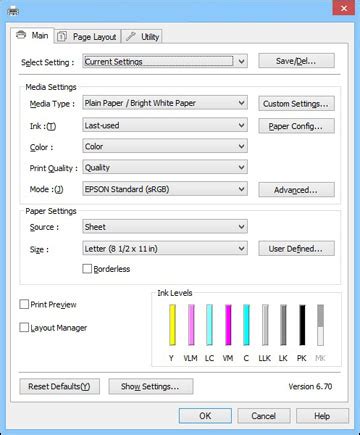Click the photo black (PK) ink bar

pyautogui.click(x=302, y=325)
